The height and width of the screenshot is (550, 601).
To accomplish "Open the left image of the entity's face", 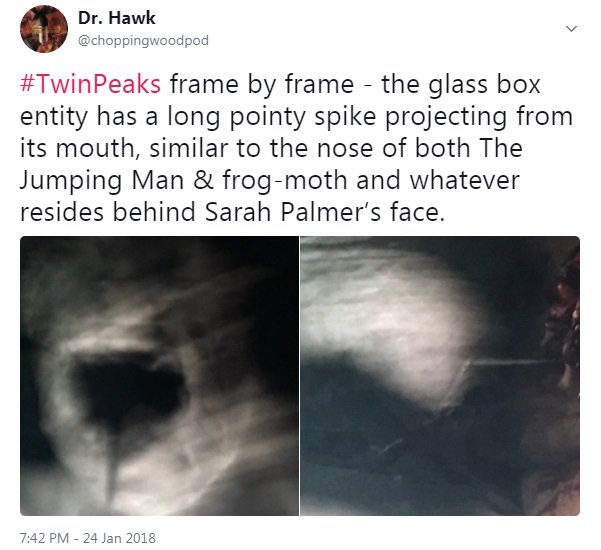I will click(159, 376).
